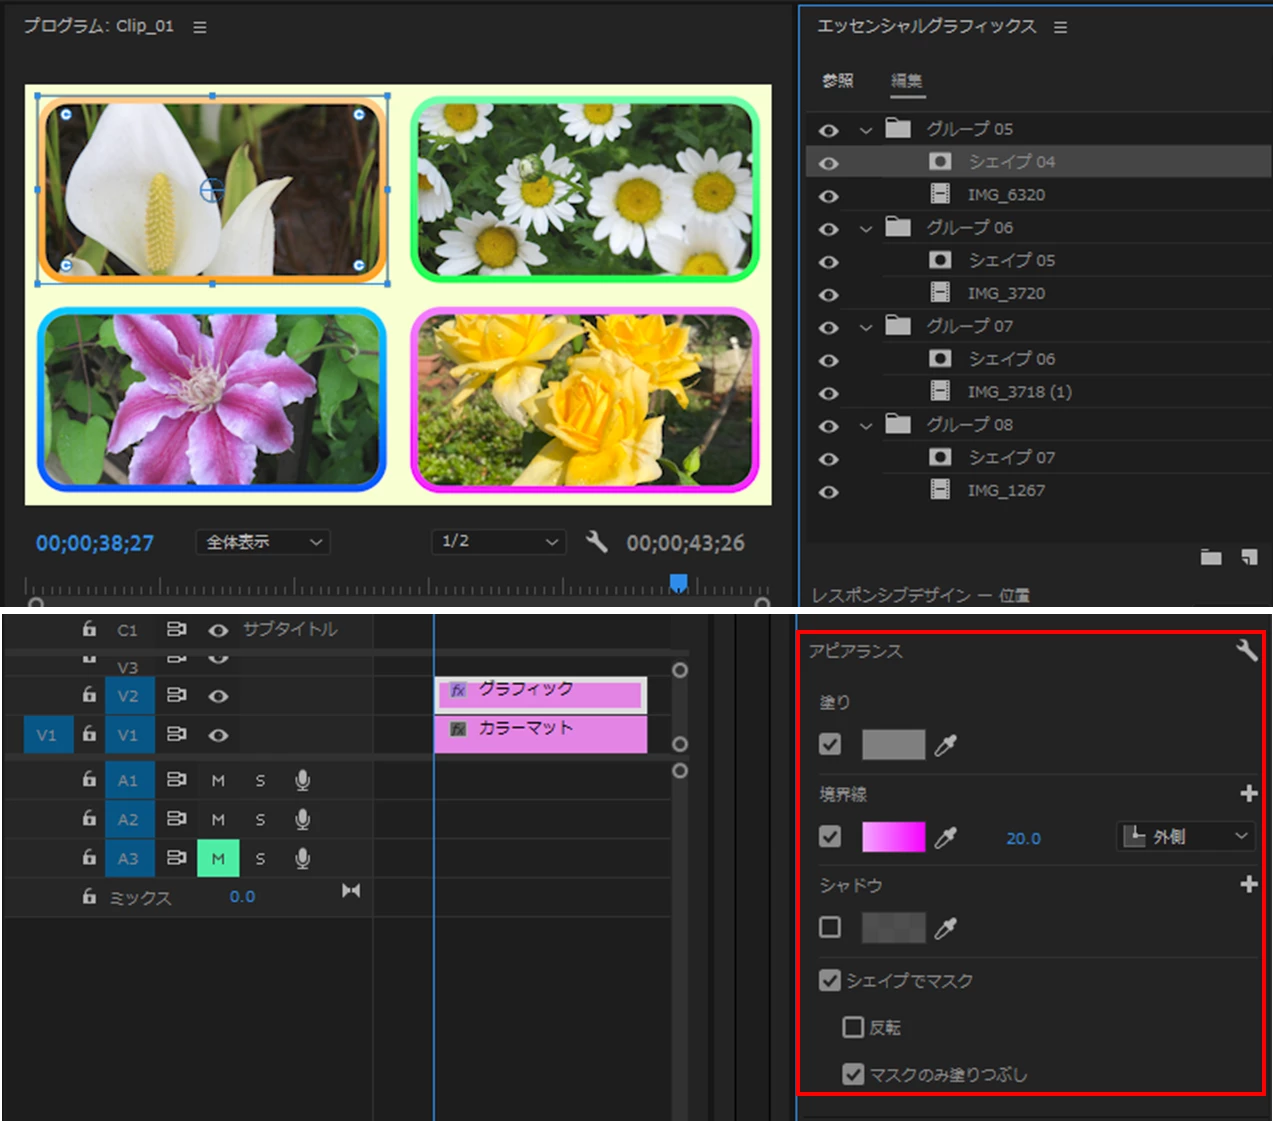Screen dimensions: 1273x1121
Task: Open the Program monitor wrench settings
Action: pyautogui.click(x=597, y=542)
